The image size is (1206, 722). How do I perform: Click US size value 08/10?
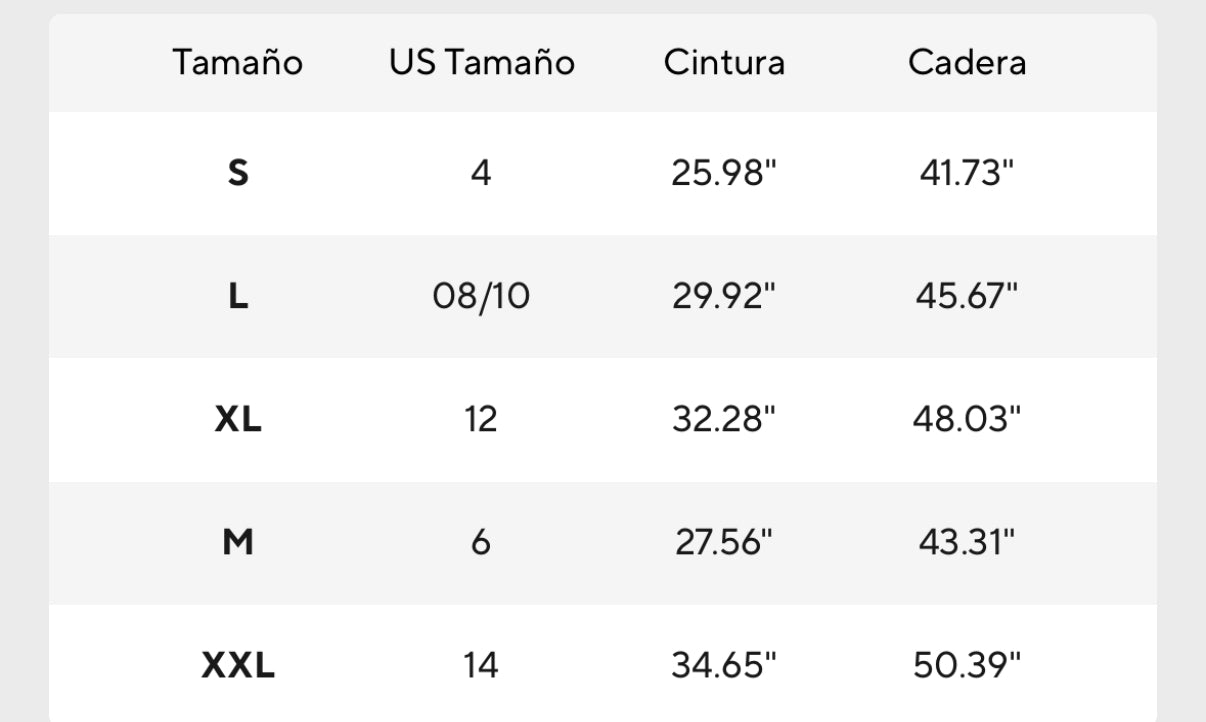tap(481, 297)
